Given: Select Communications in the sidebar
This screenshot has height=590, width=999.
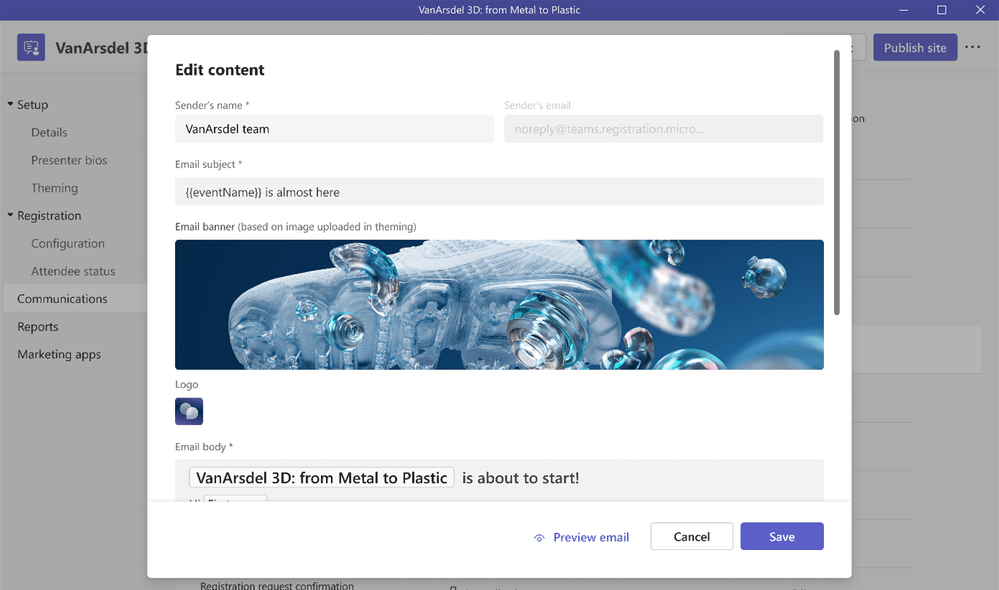Looking at the screenshot, I should tap(62, 299).
